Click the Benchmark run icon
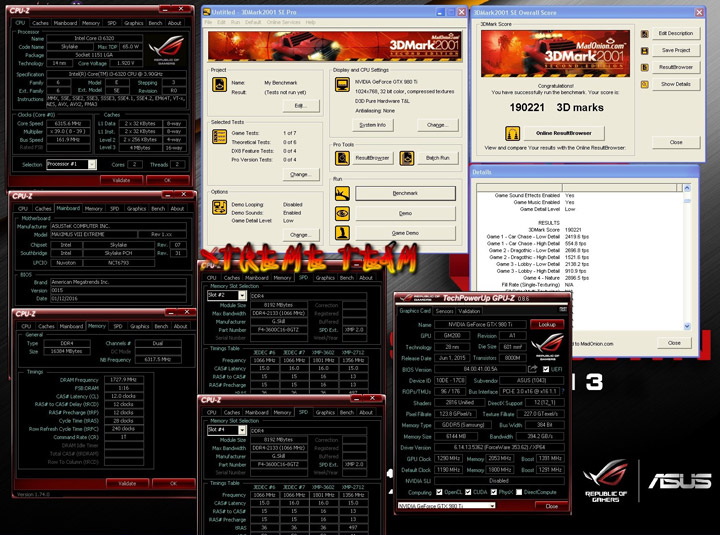This screenshot has width=720, height=535. [x=342, y=193]
